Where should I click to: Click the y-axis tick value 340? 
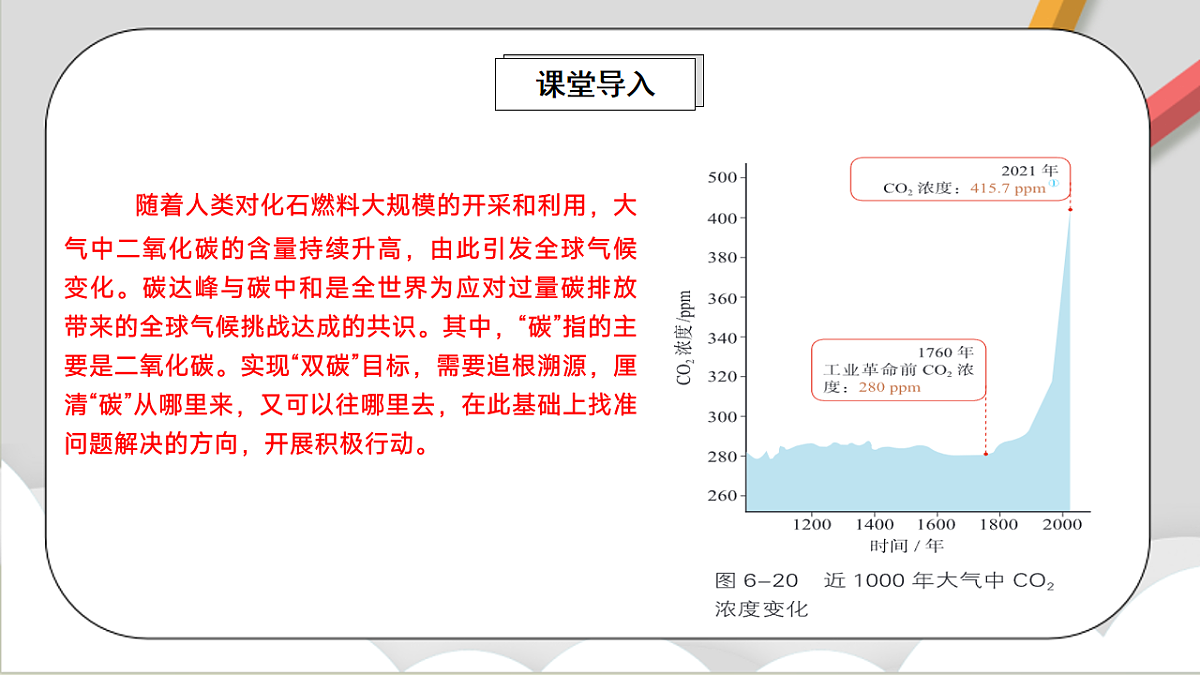[723, 338]
